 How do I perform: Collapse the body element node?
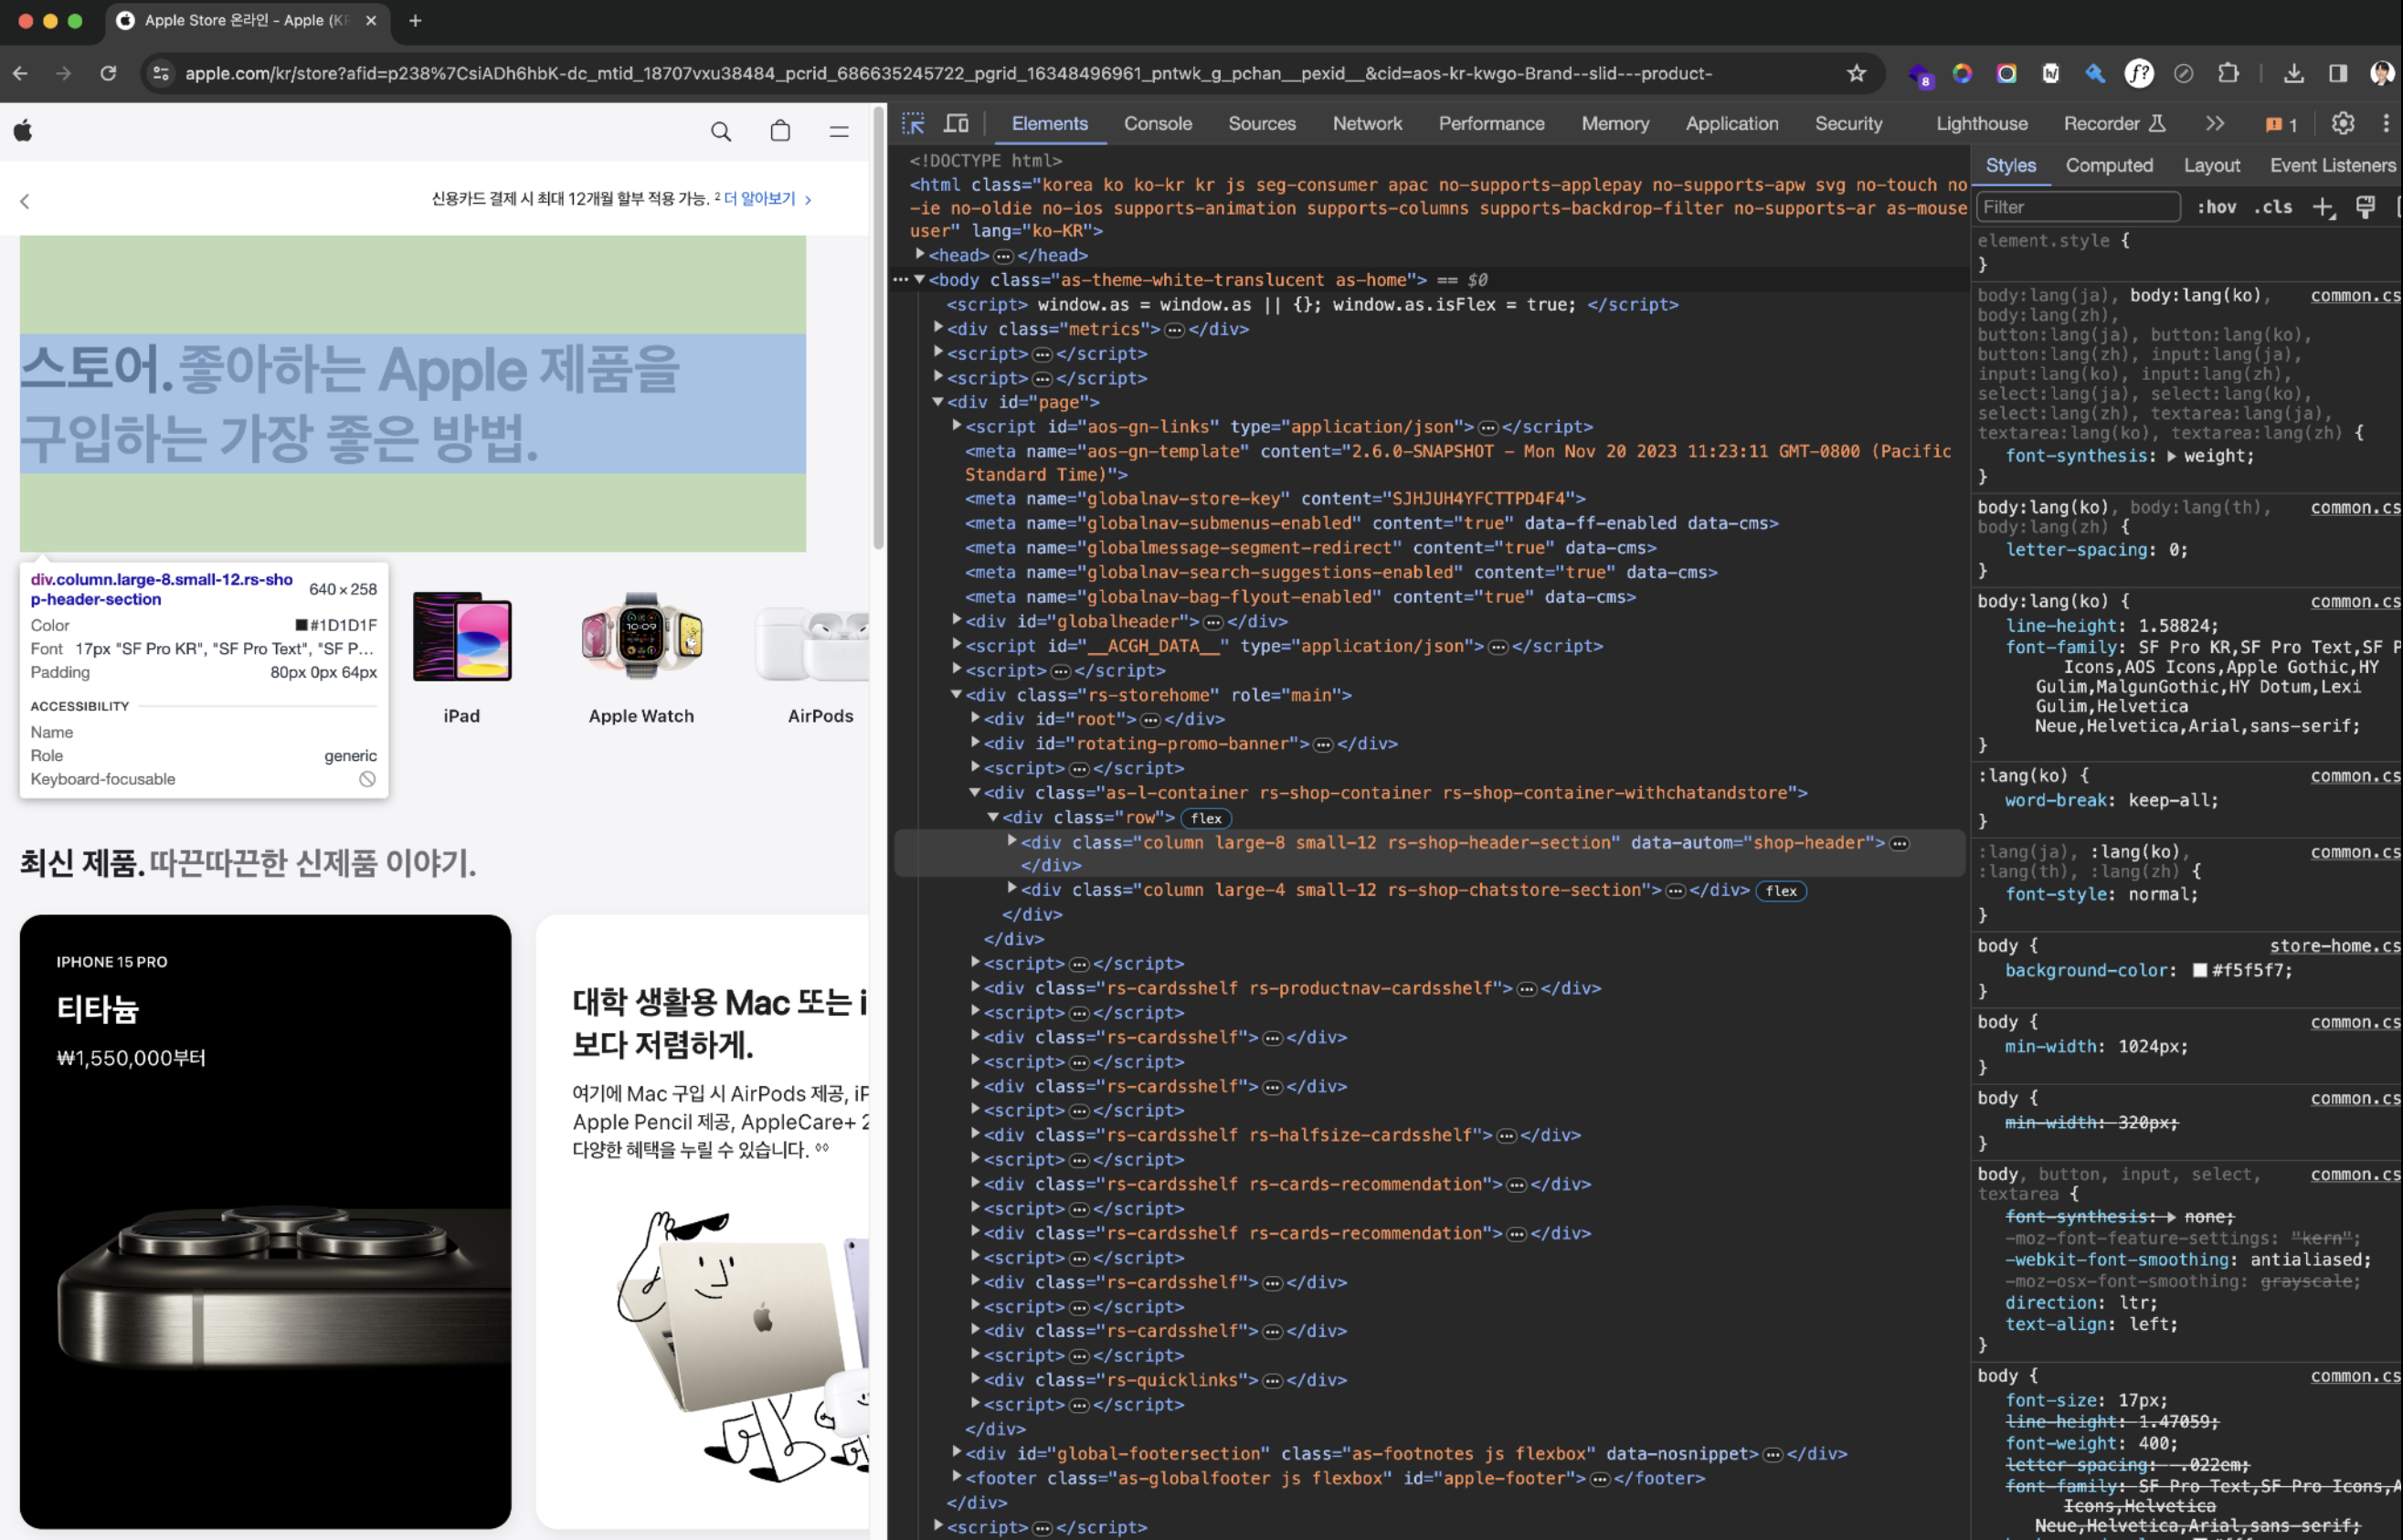tap(920, 279)
